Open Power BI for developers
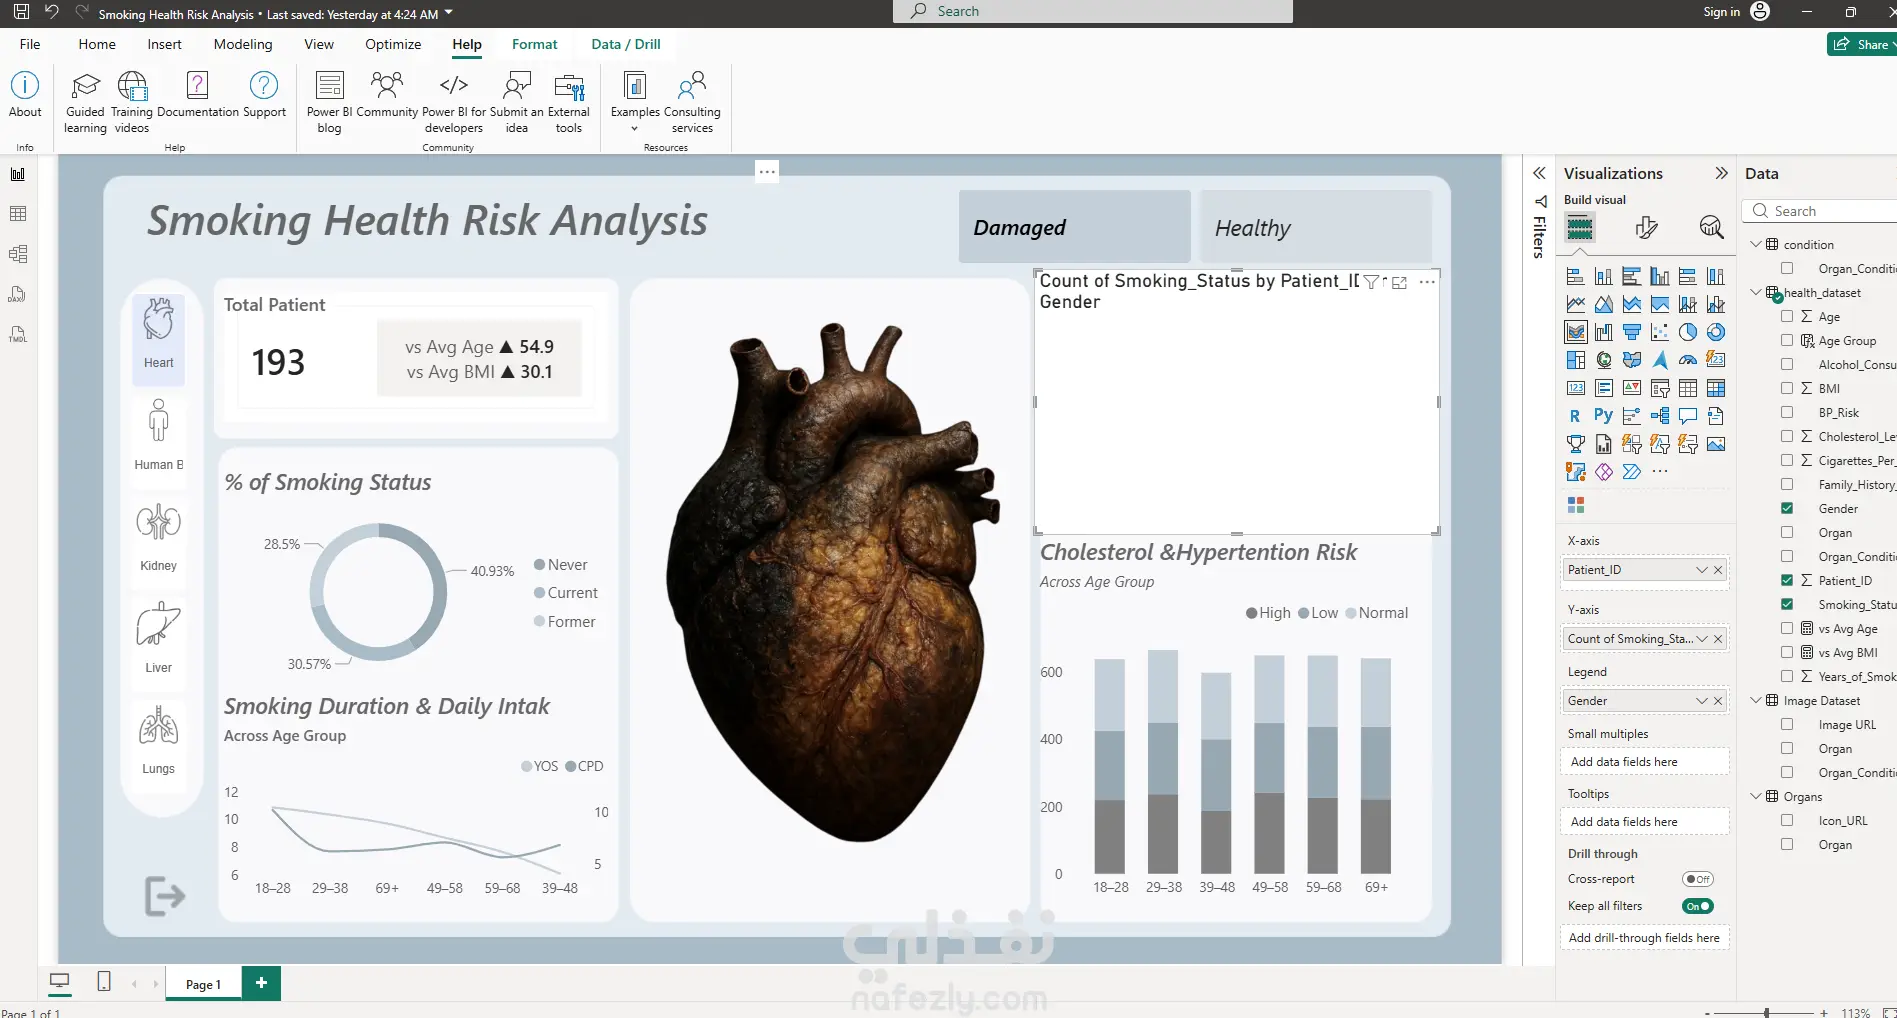 click(x=454, y=102)
